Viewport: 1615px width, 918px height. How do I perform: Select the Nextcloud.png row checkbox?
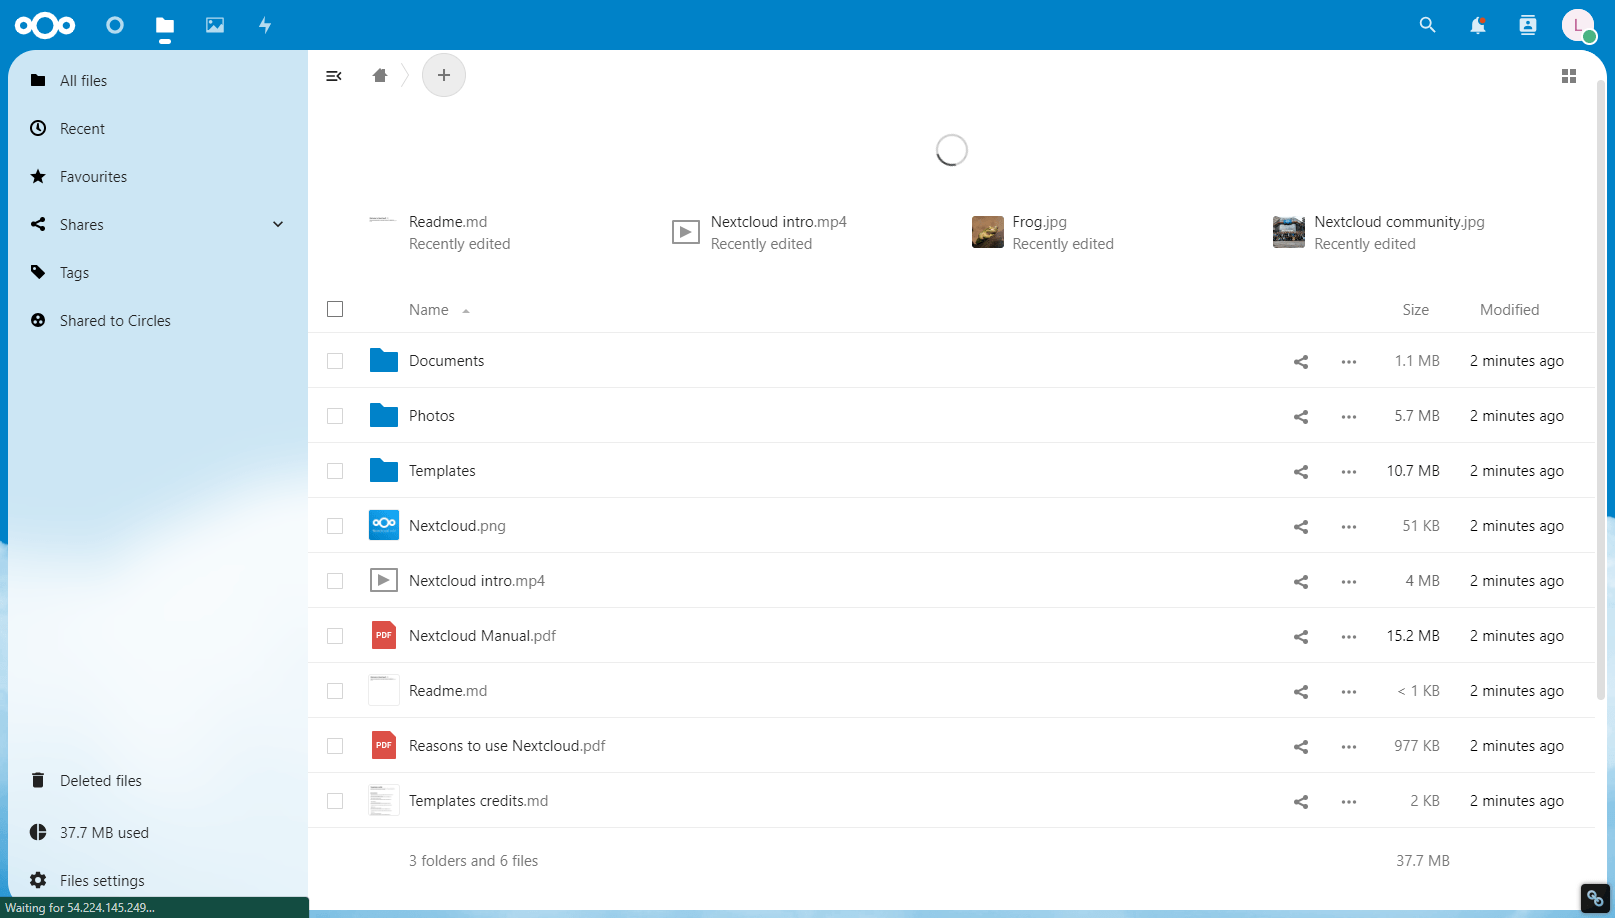point(335,526)
